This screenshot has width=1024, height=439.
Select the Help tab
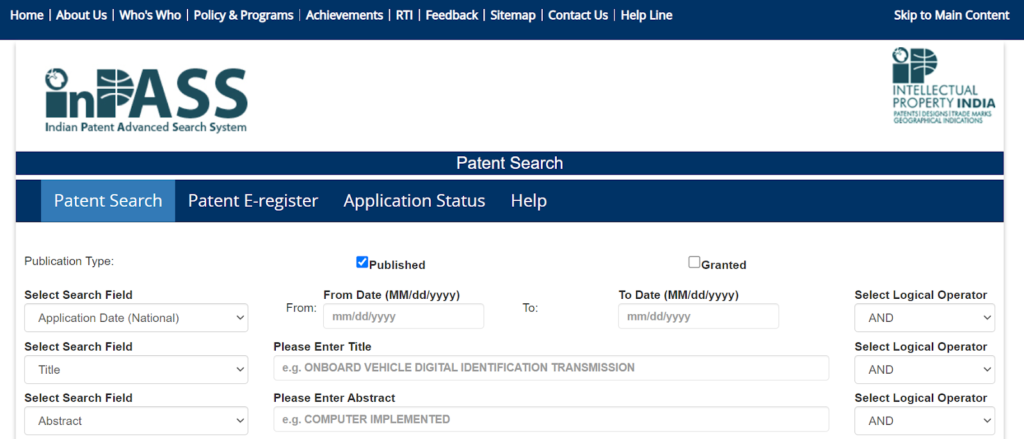(x=528, y=201)
